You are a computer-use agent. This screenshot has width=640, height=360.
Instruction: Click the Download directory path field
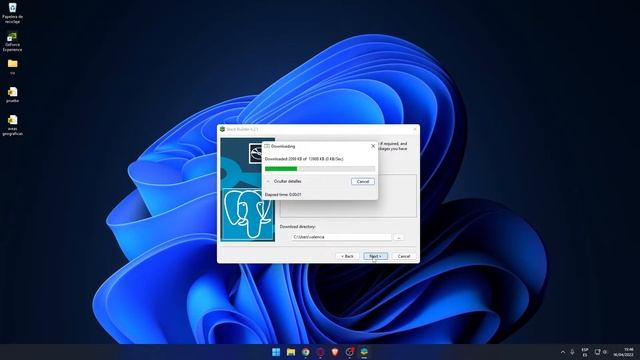point(341,237)
